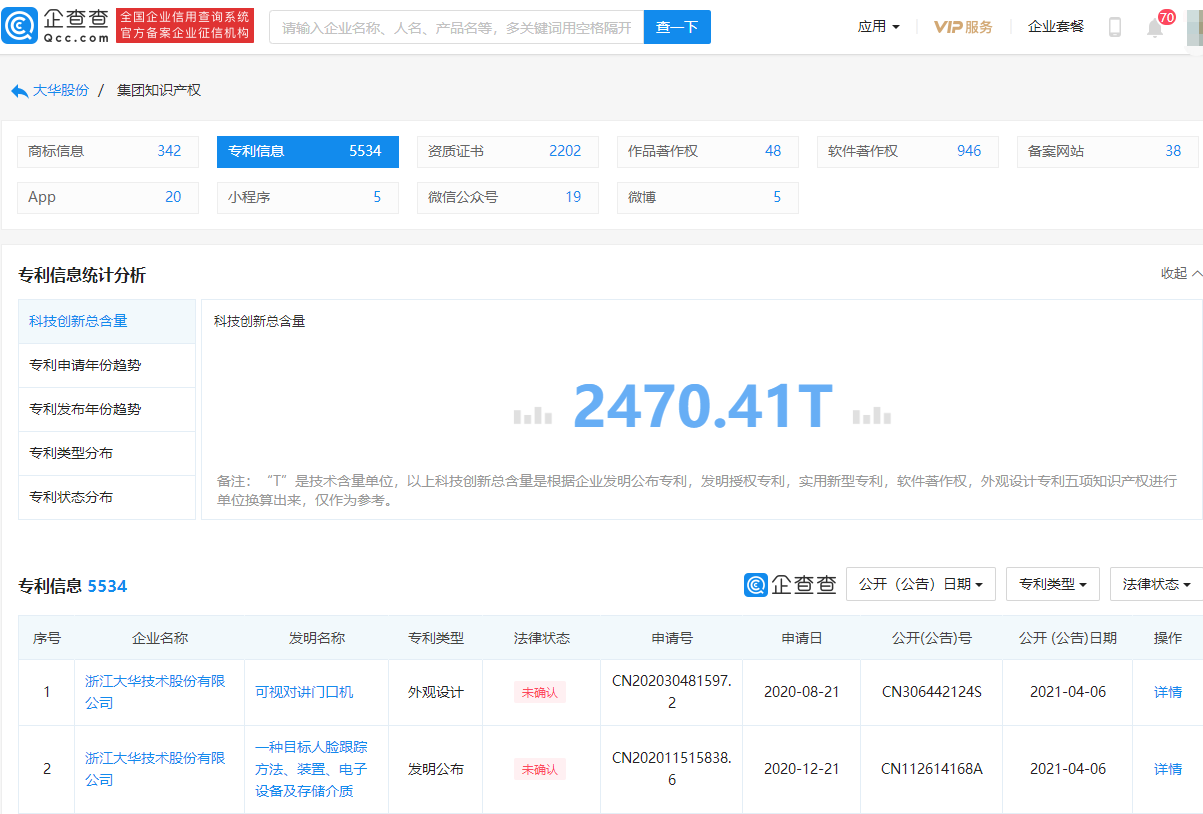Select the 小程序 5 tab

[308, 197]
